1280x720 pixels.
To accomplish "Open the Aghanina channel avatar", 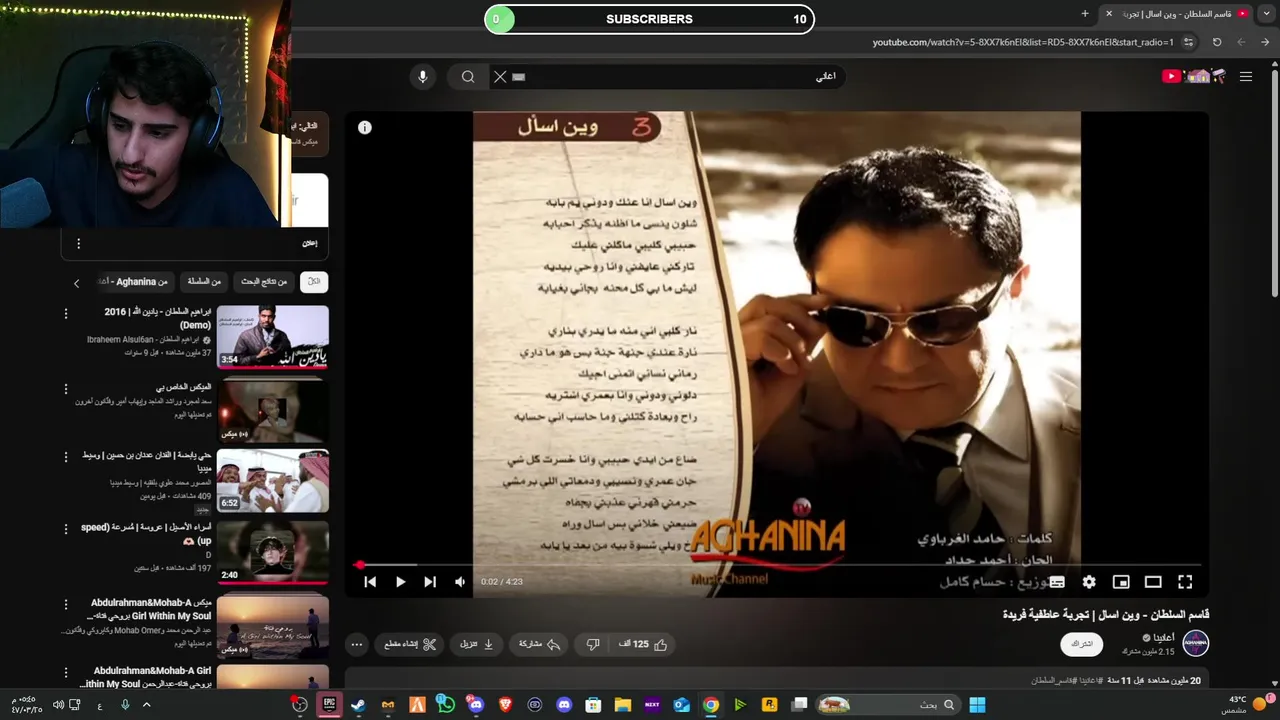I will (x=1195, y=643).
